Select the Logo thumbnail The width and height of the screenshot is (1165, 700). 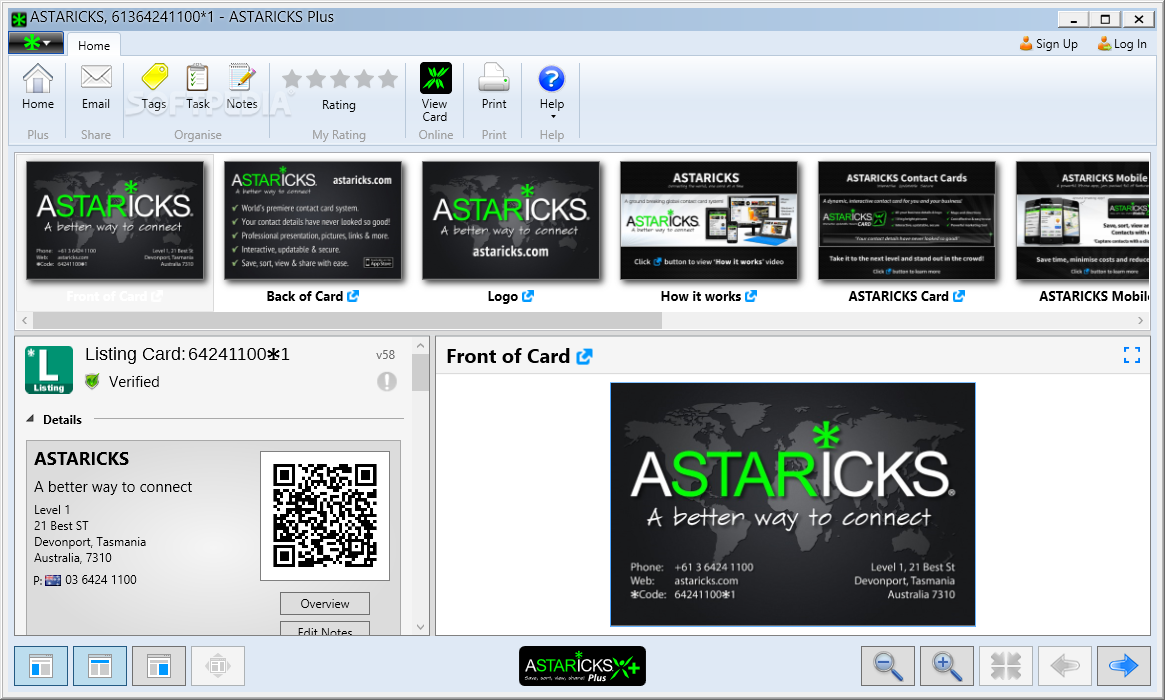click(510, 221)
